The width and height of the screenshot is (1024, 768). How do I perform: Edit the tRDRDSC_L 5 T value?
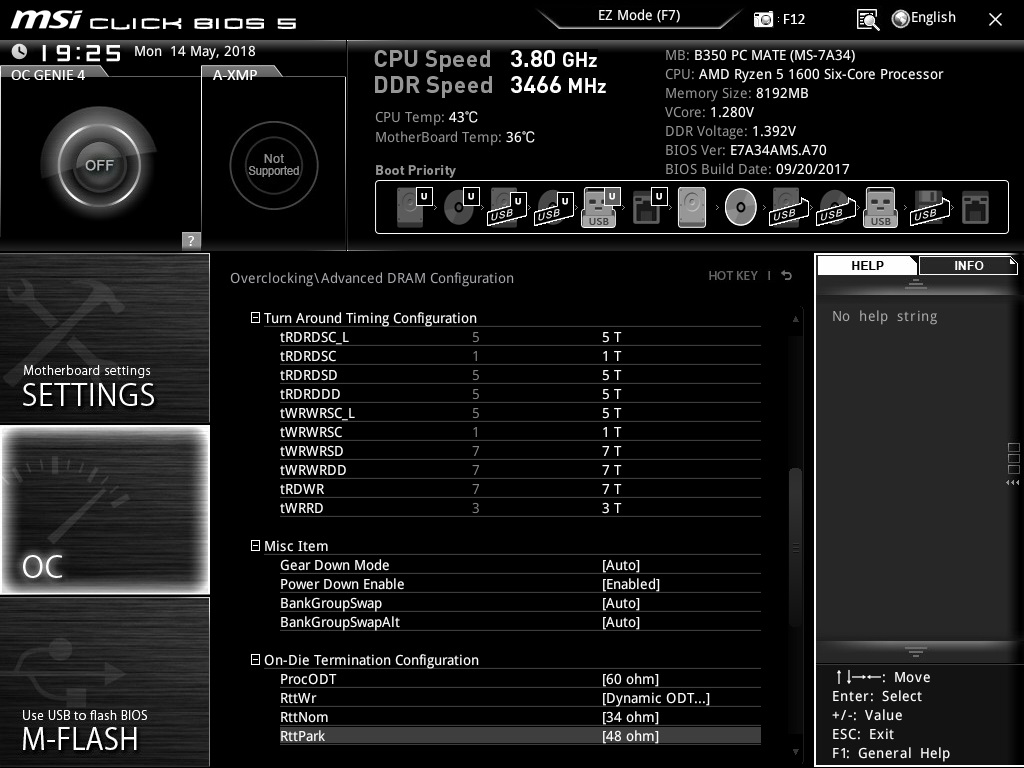coord(611,337)
